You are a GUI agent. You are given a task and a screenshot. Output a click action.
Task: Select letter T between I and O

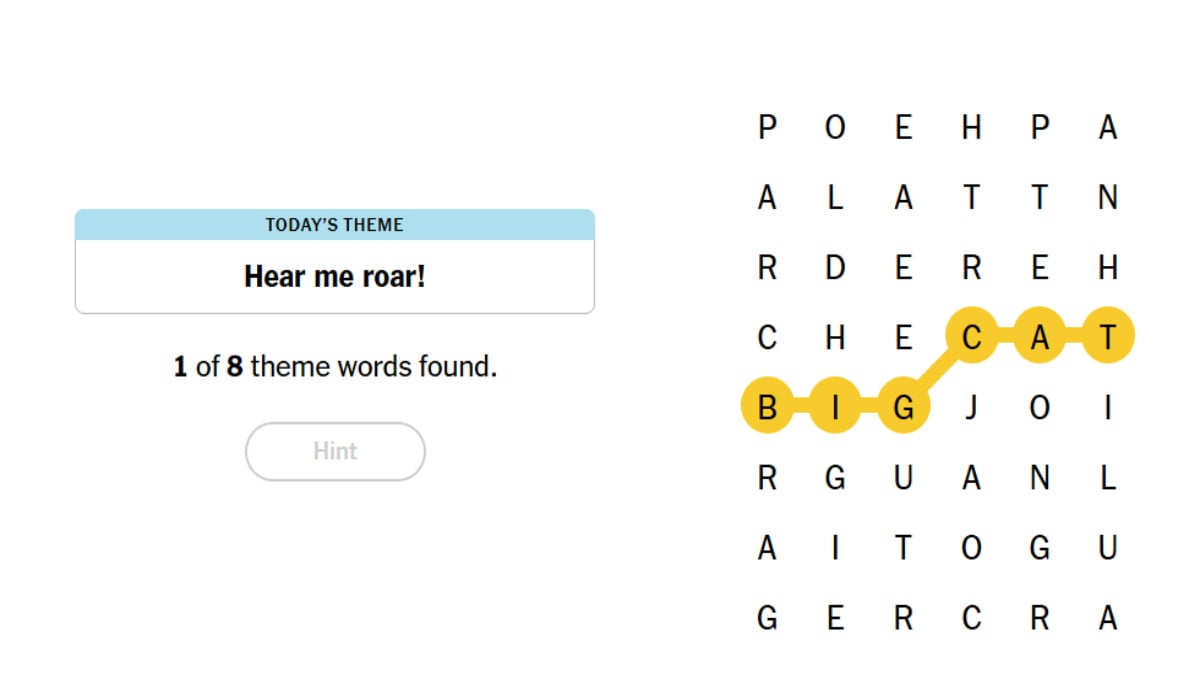(903, 549)
